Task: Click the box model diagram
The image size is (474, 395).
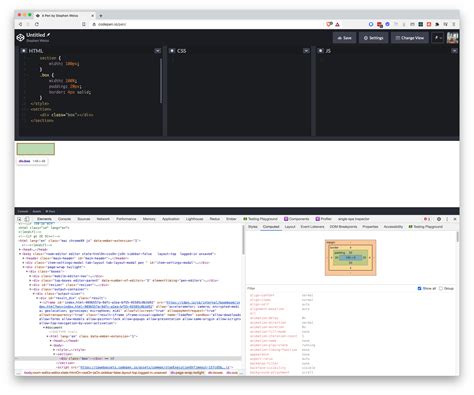Action: click(x=350, y=258)
